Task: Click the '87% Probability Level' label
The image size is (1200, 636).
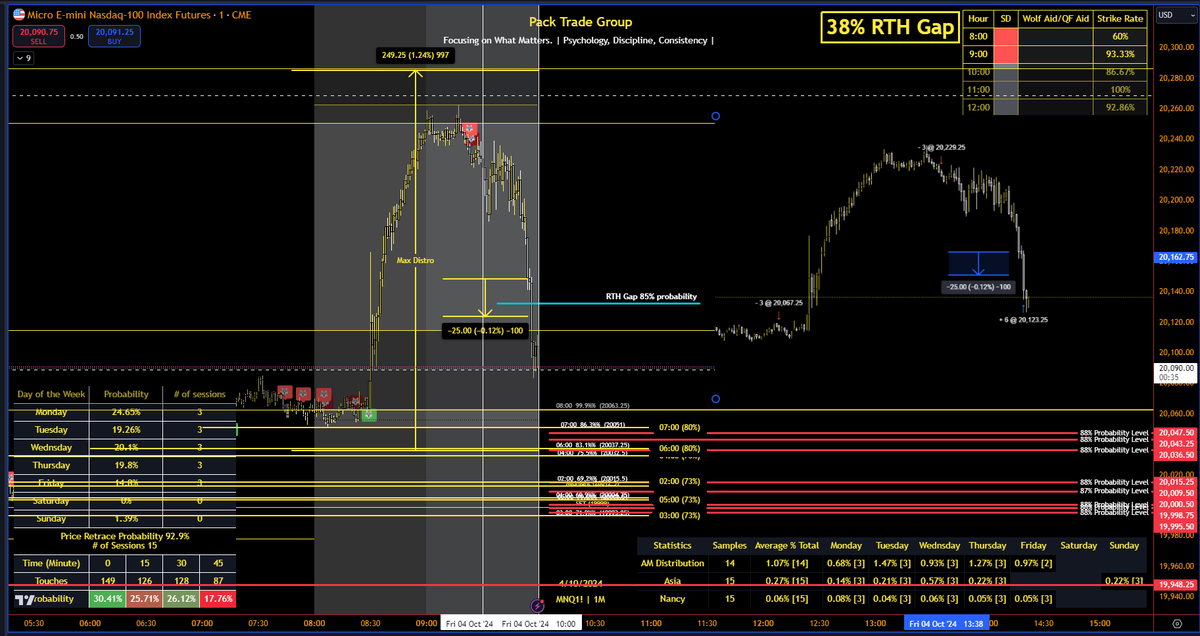Action: pyautogui.click(x=1114, y=491)
